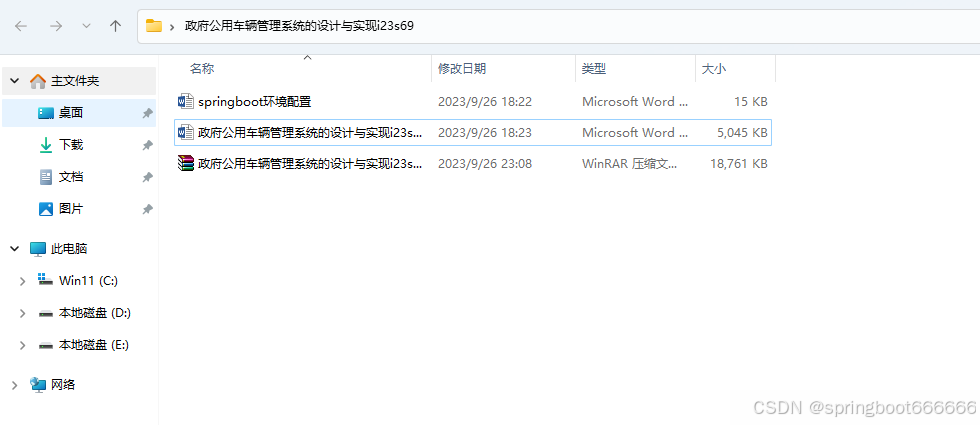Click the WinRAR archive icon
980x425 pixels.
[x=186, y=164]
